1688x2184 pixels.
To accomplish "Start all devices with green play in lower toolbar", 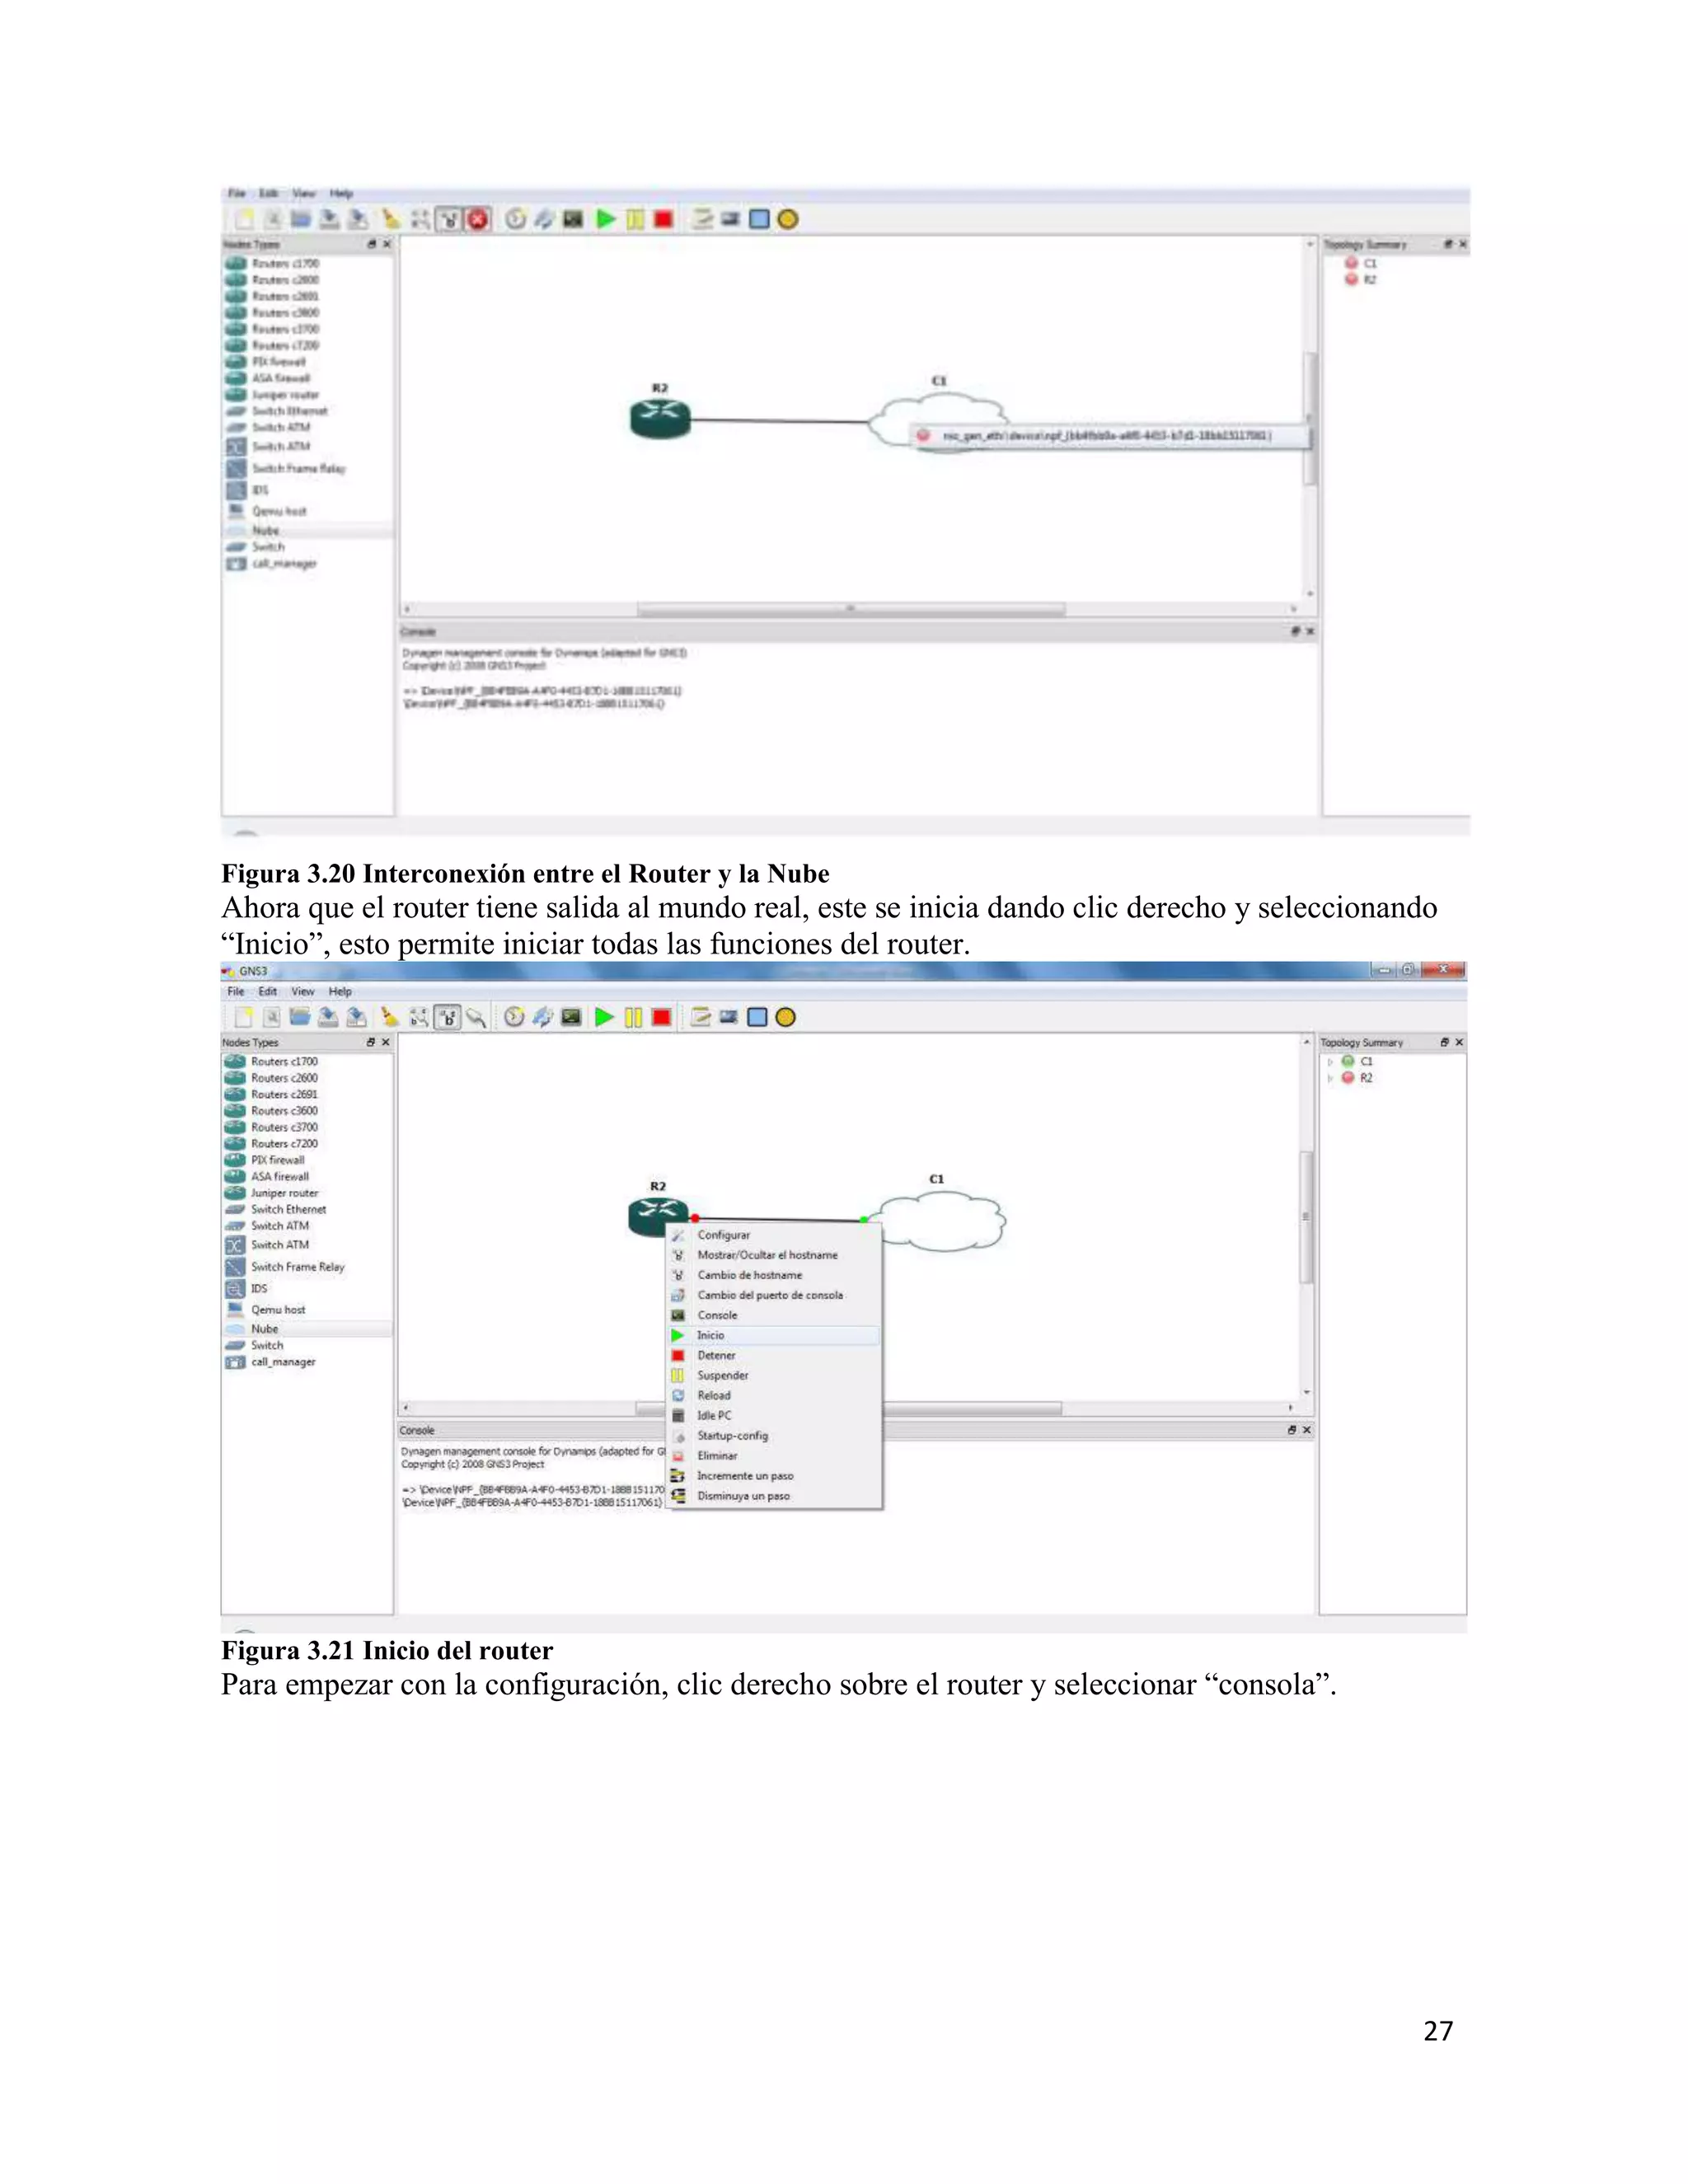I will pyautogui.click(x=604, y=1017).
